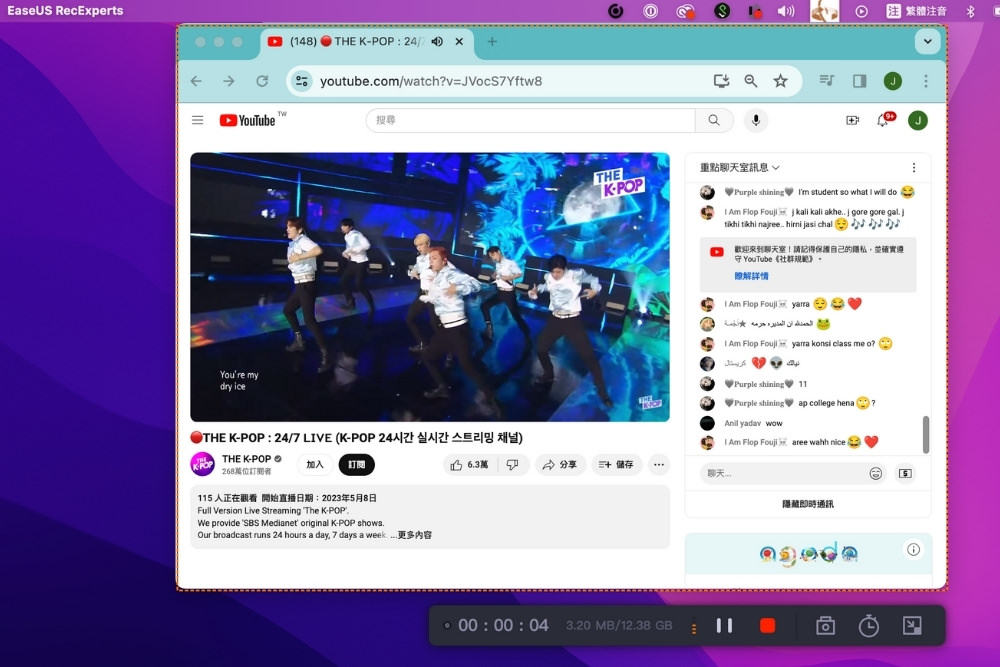This screenshot has height=667, width=1000.
Task: Expand description with ...更多內容
Action: coord(411,535)
